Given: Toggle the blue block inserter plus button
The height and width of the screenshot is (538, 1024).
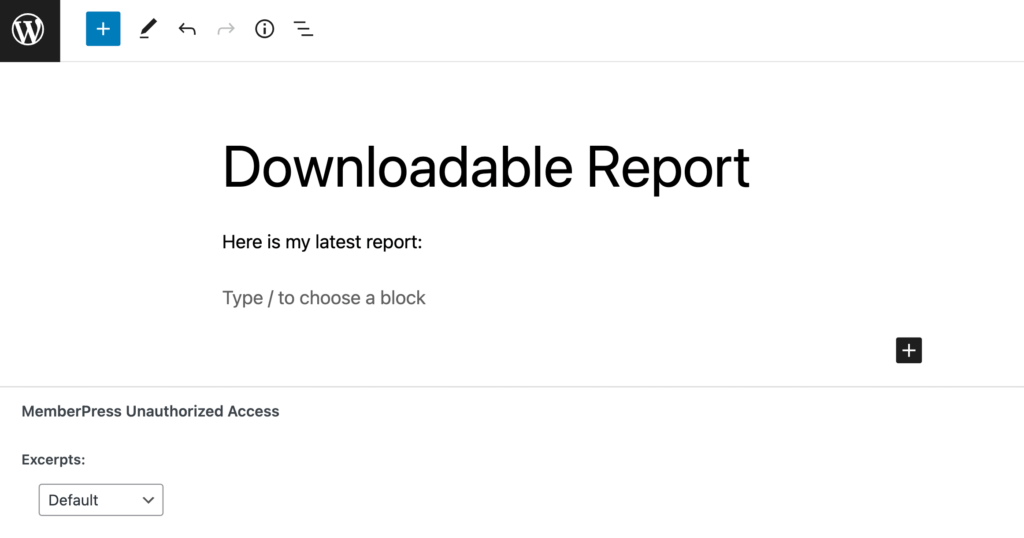Looking at the screenshot, I should tap(103, 29).
